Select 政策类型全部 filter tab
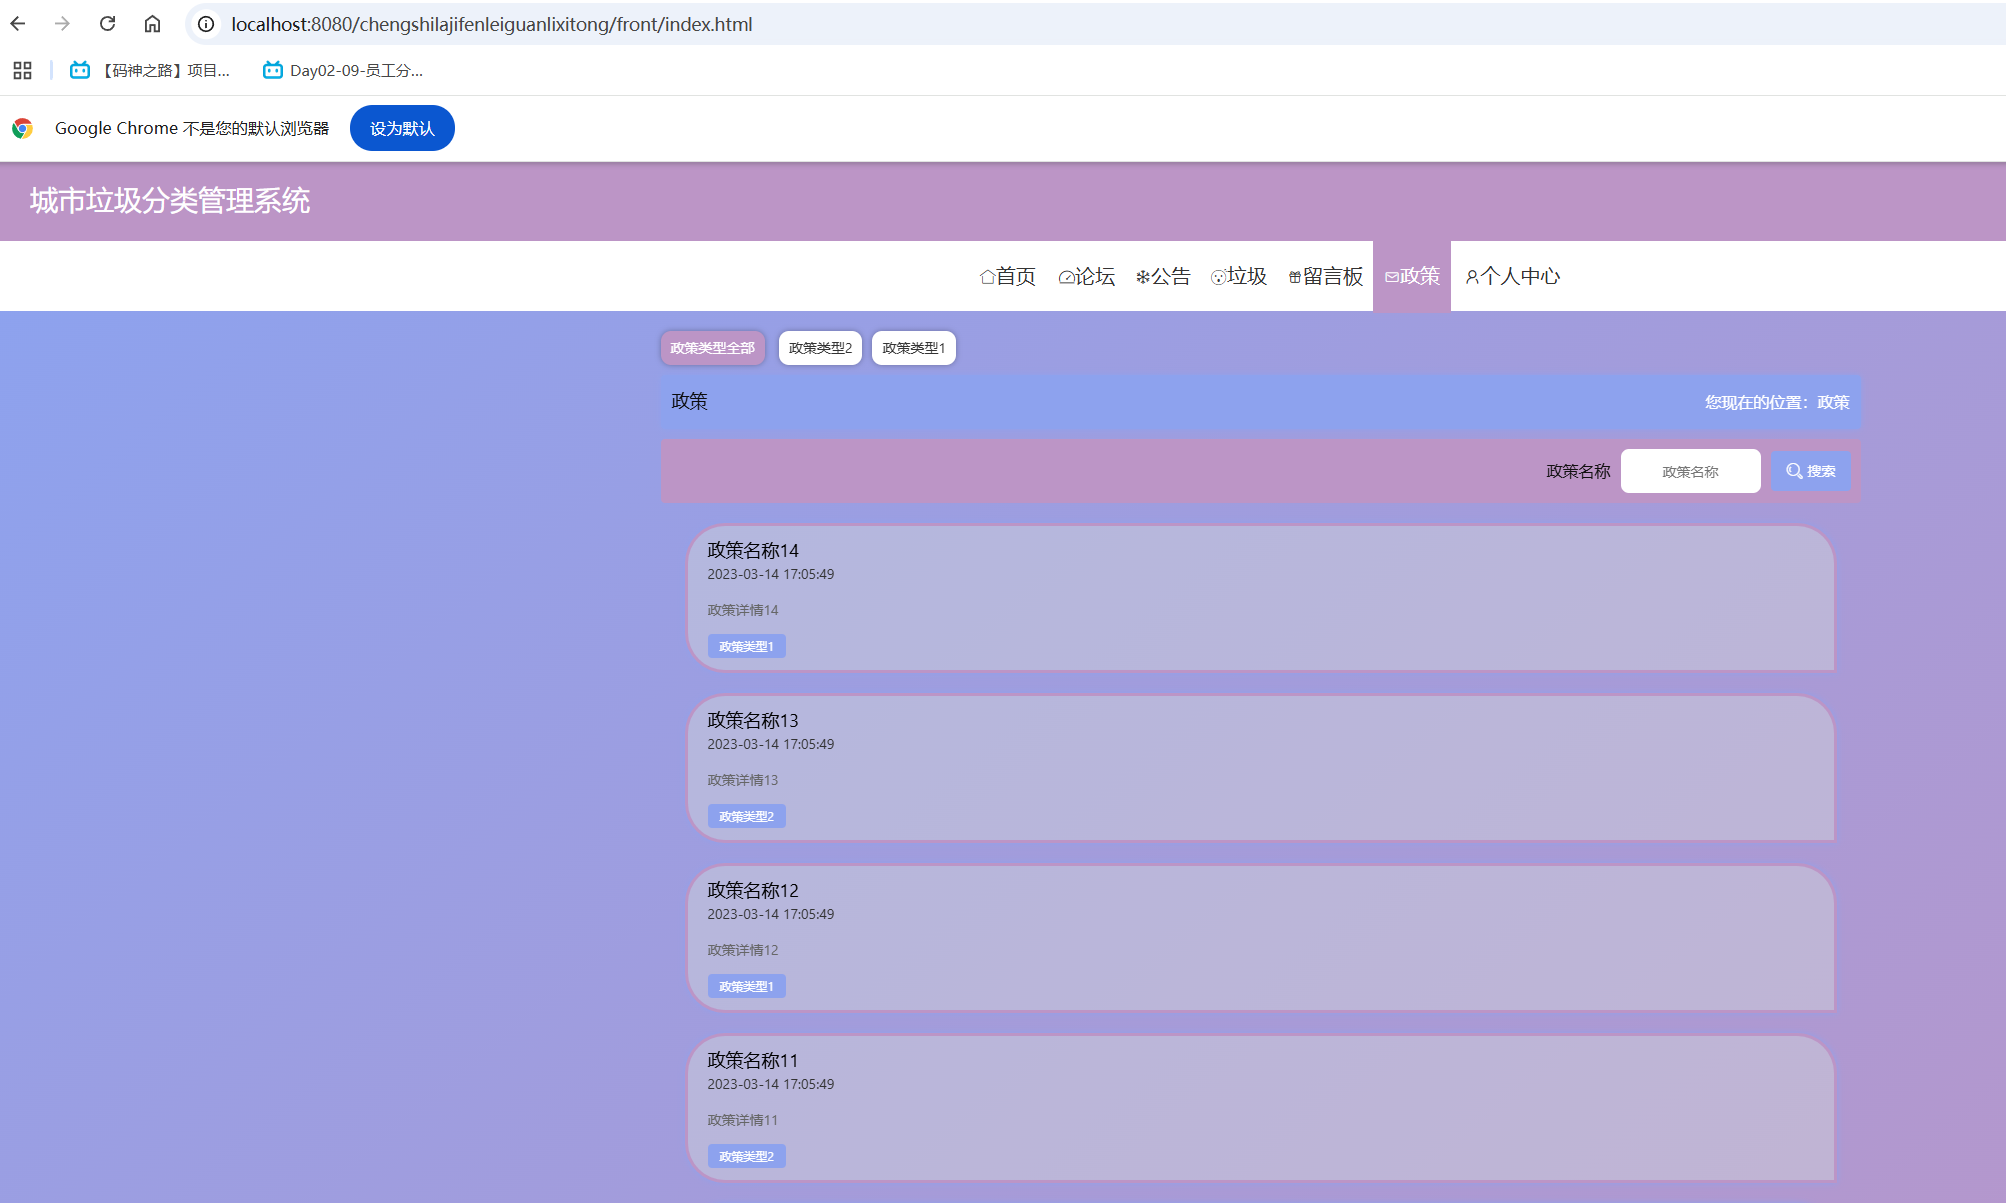Screen dimensions: 2006x1203 (x=712, y=348)
